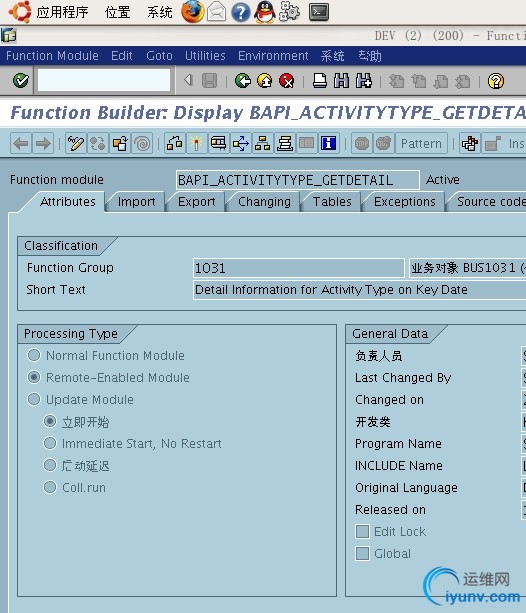The width and height of the screenshot is (526, 613).
Task: Click the Pattern button
Action: click(x=421, y=143)
